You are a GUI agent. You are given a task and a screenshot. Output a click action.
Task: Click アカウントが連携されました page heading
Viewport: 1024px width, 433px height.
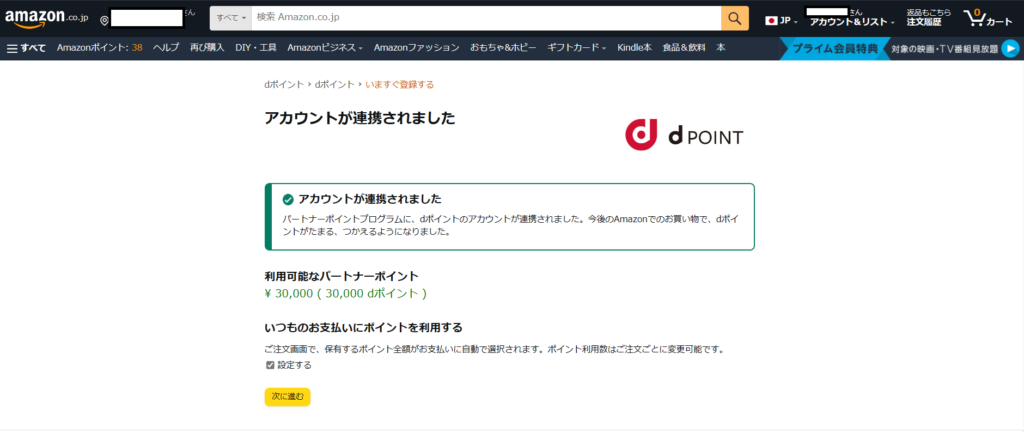pos(360,118)
